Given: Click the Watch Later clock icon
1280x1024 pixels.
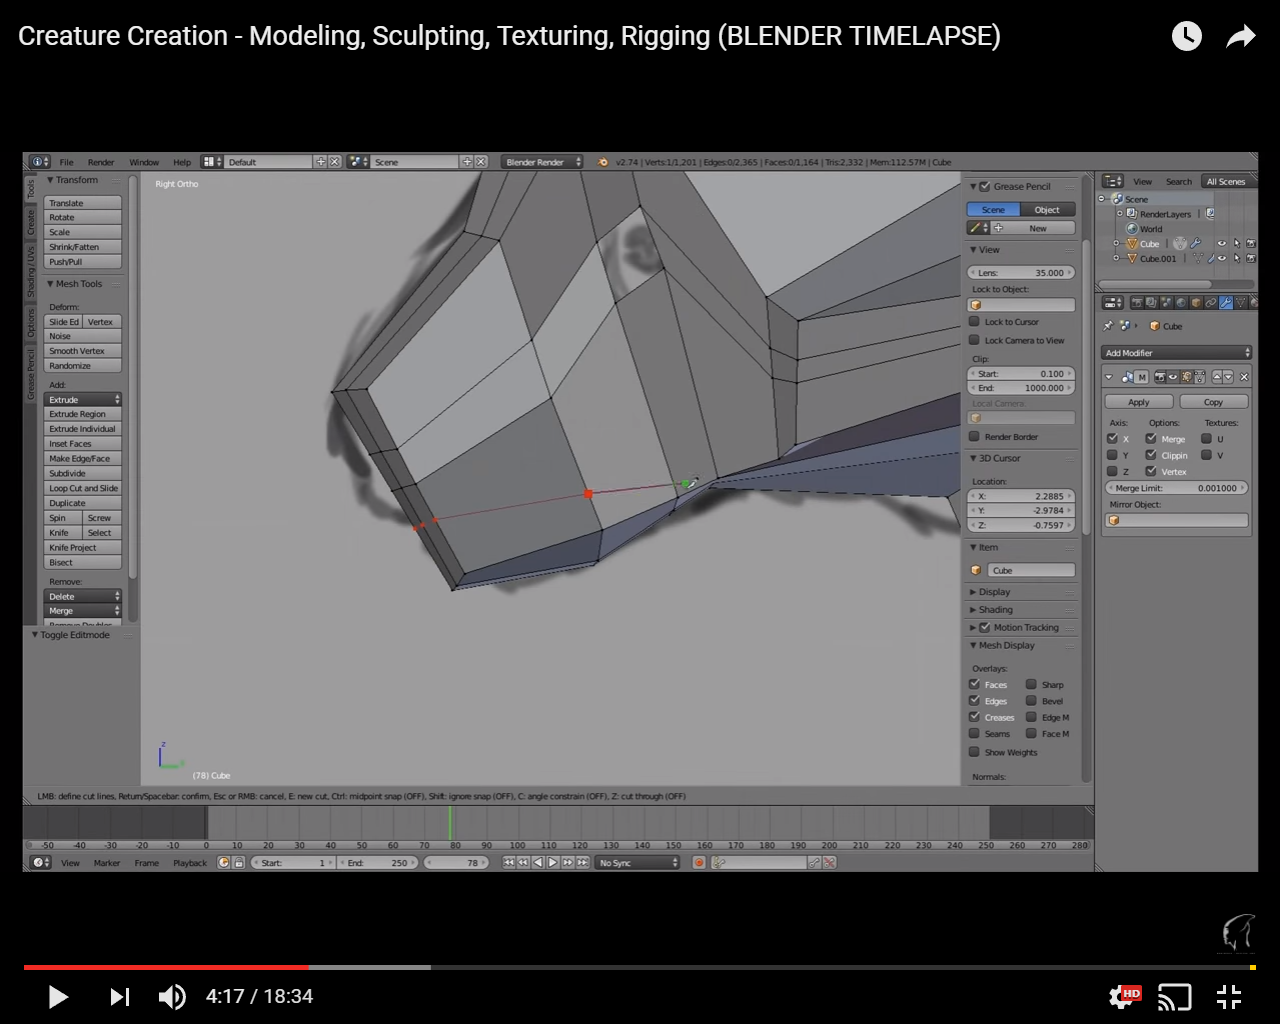Looking at the screenshot, I should click(1186, 37).
